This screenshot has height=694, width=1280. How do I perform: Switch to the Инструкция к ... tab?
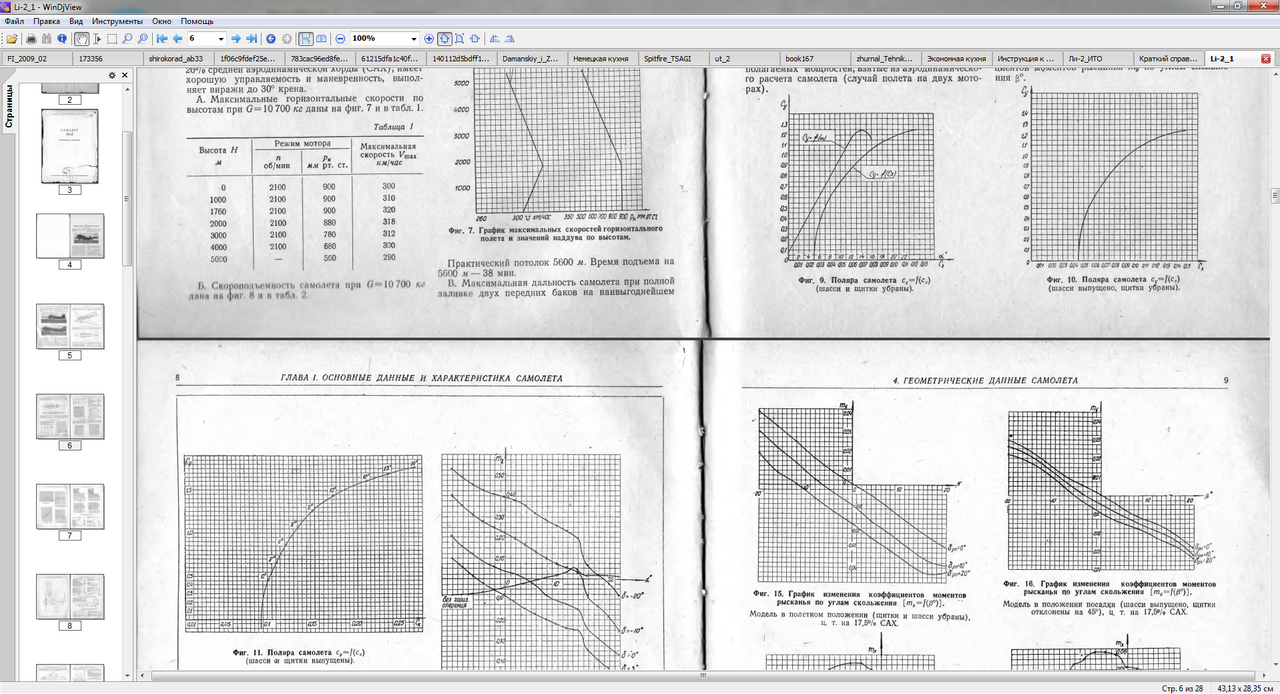[1027, 59]
